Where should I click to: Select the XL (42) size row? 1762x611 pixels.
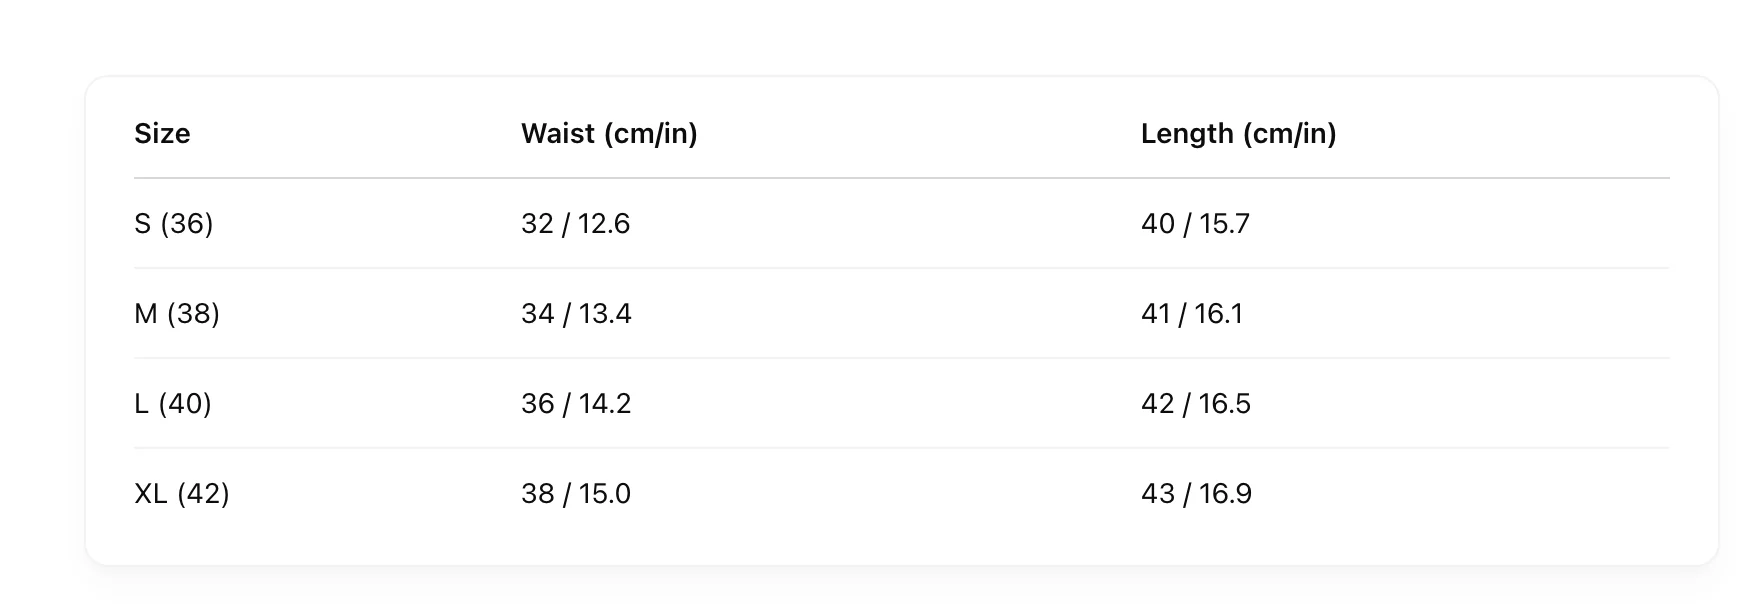(x=182, y=493)
